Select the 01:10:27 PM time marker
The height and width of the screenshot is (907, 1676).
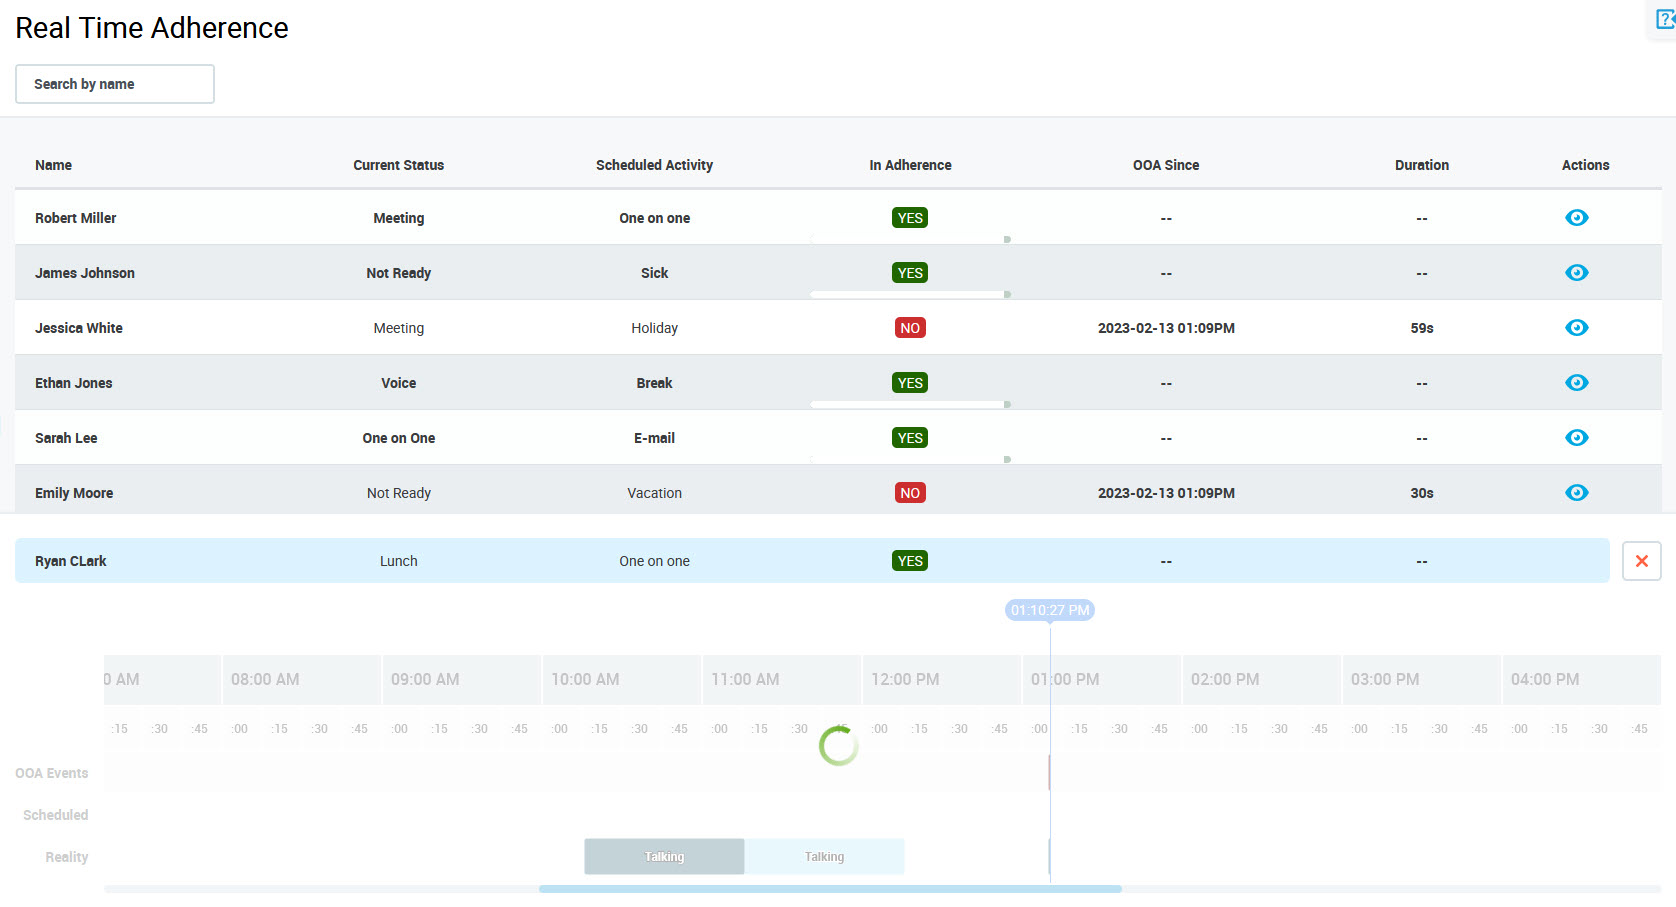click(x=1049, y=610)
